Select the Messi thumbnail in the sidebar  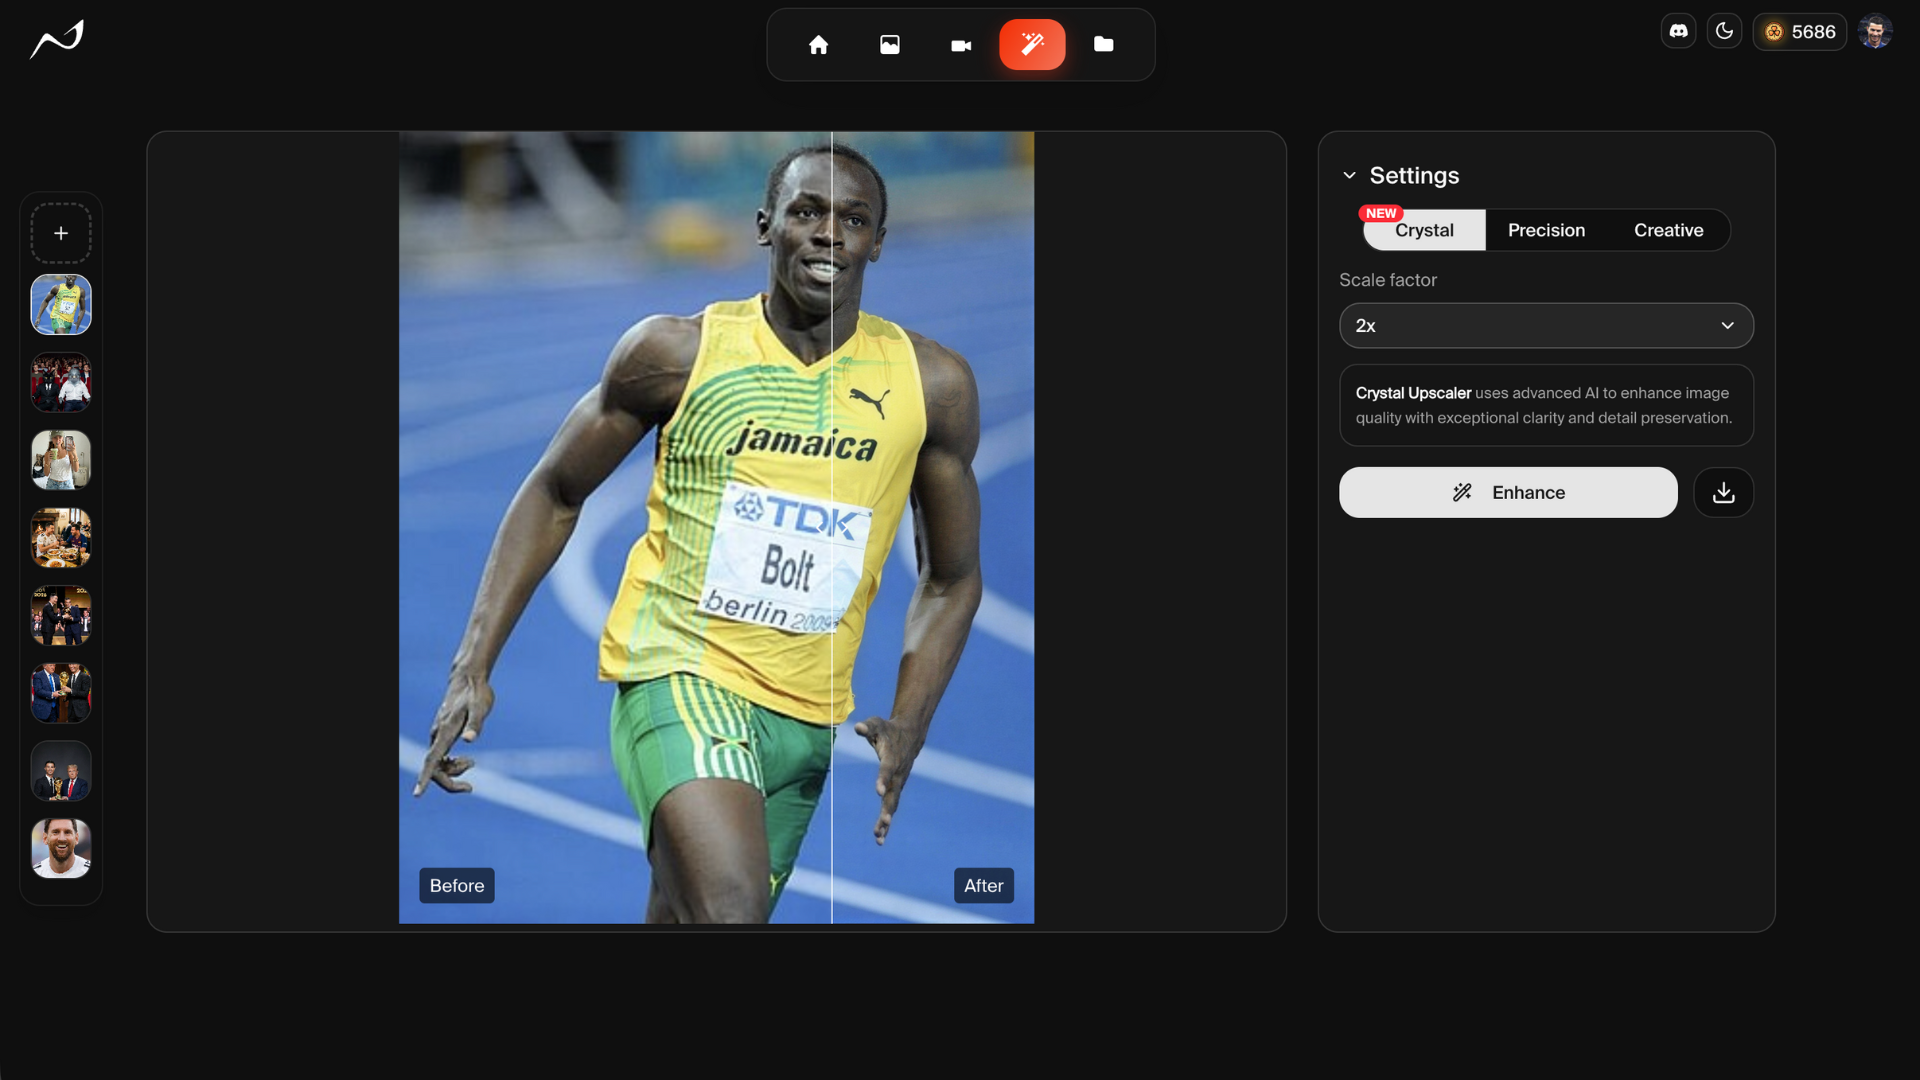coord(60,848)
